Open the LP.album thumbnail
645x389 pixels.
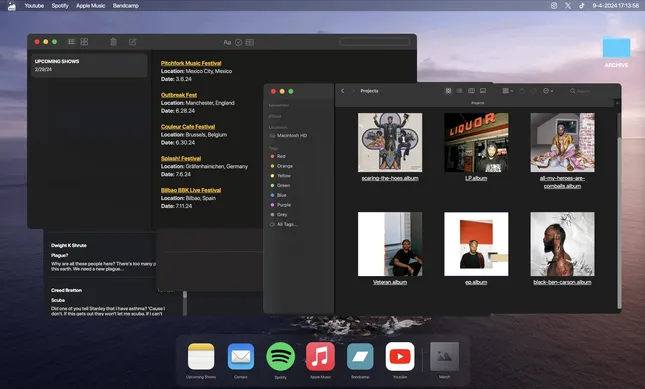coord(476,143)
